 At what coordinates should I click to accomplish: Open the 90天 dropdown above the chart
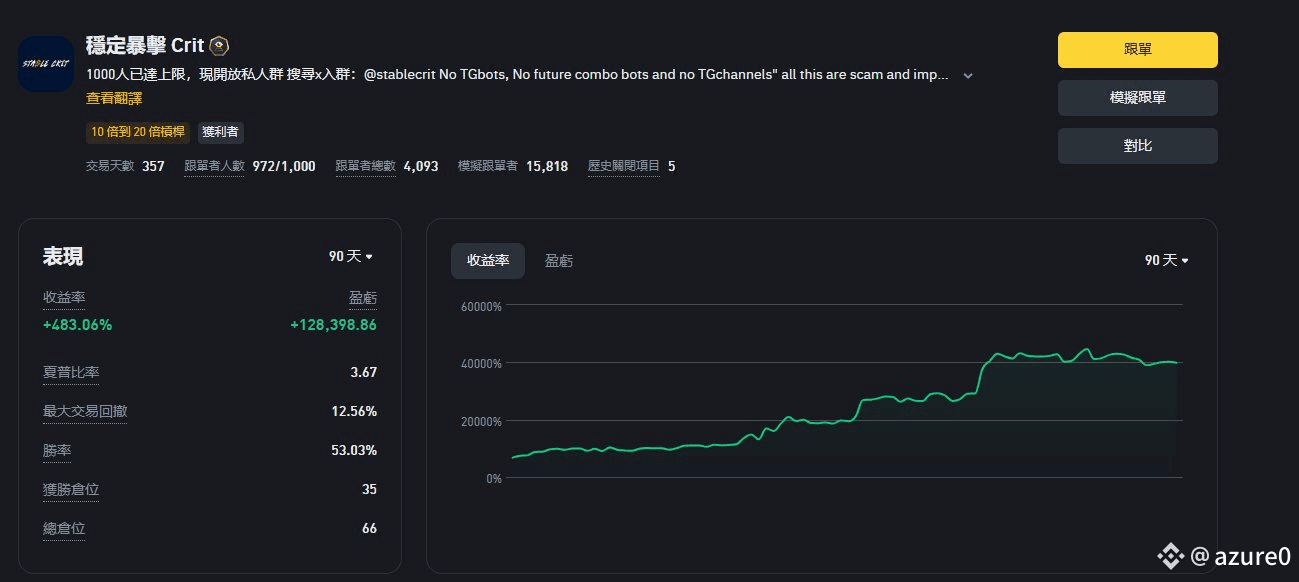coord(1167,260)
